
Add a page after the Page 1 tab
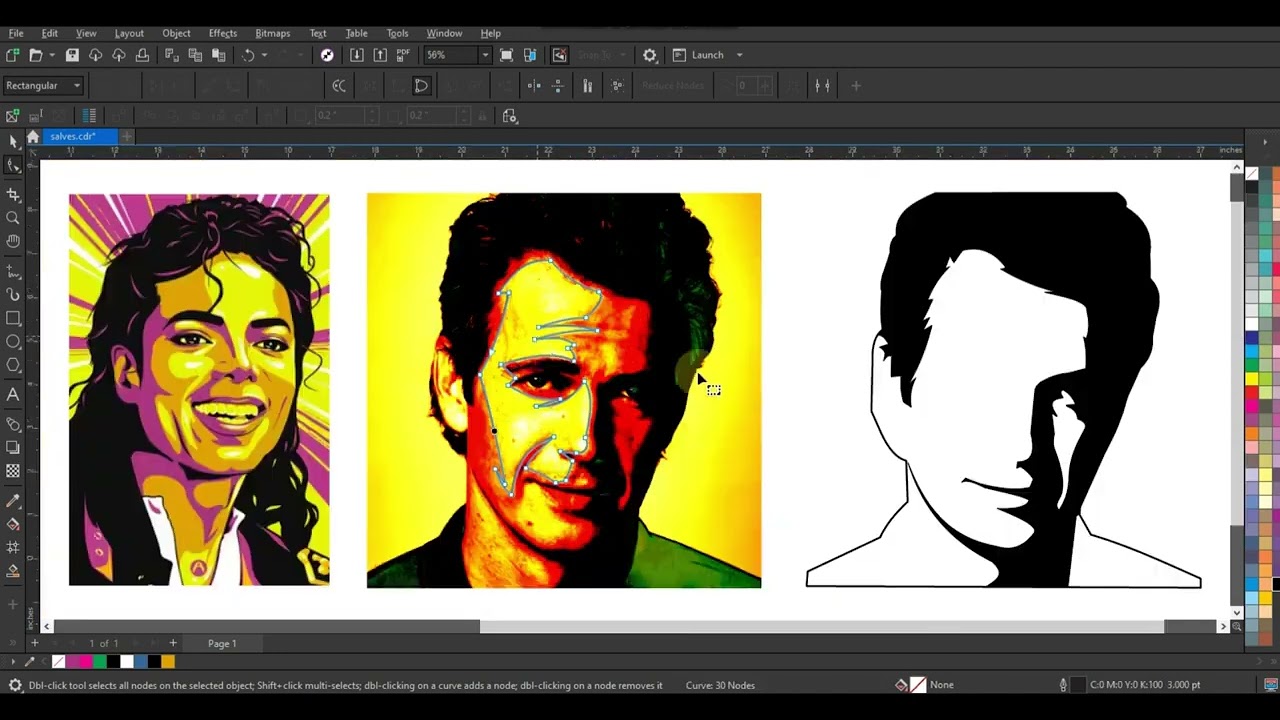172,643
